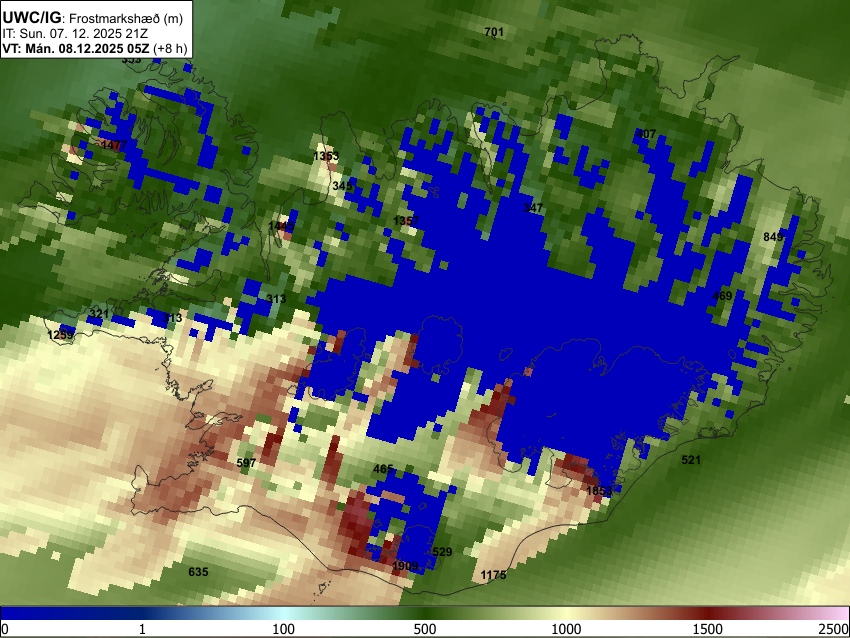This screenshot has width=850, height=638.
Task: Click the map value 1259
Action: (60, 334)
